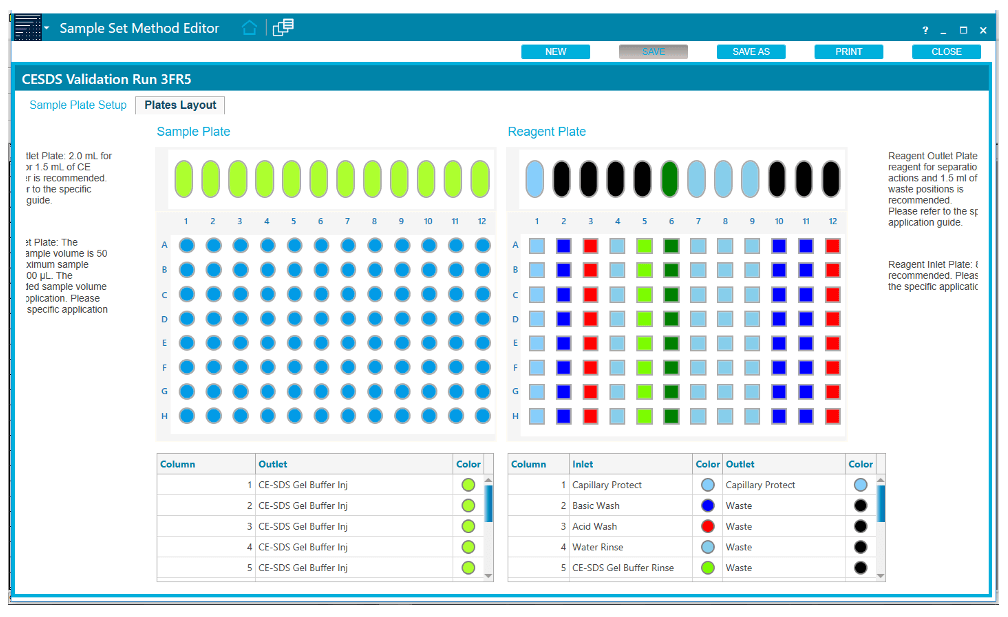Screen dimensions: 1008x617
Task: Open the window switcher icon
Action: point(283,28)
